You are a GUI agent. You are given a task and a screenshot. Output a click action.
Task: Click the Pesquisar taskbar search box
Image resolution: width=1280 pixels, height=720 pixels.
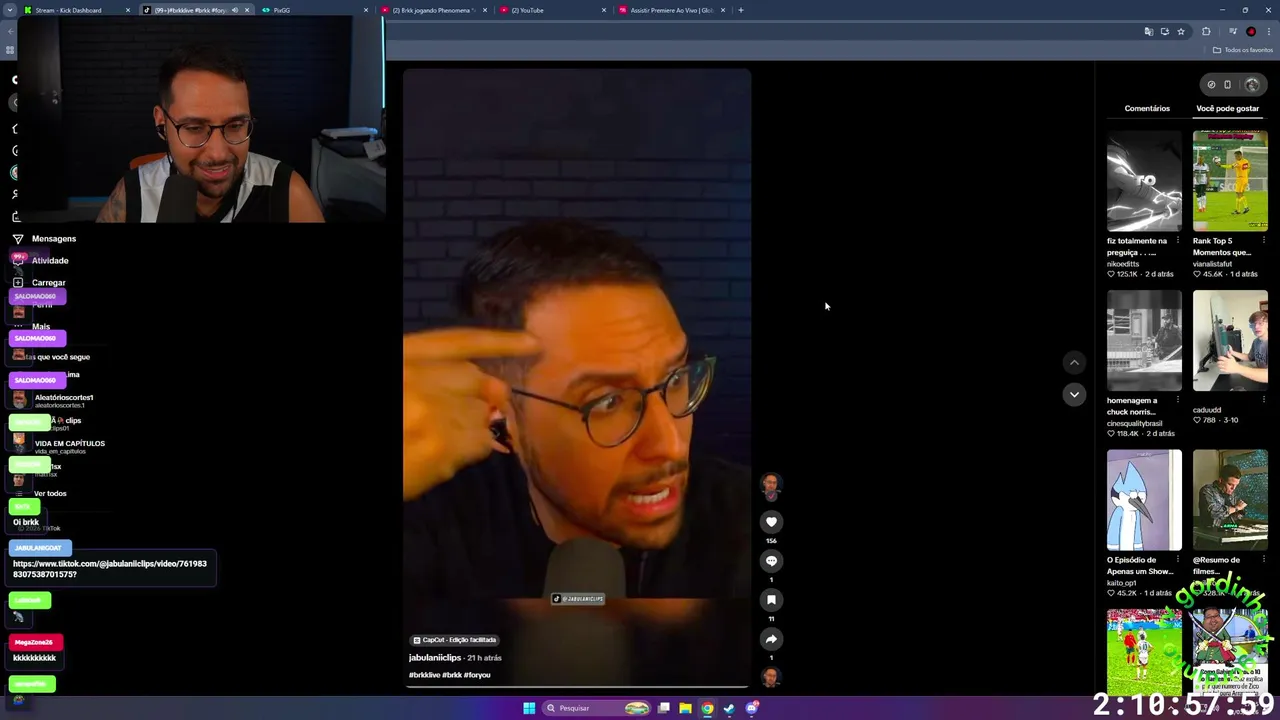596,708
